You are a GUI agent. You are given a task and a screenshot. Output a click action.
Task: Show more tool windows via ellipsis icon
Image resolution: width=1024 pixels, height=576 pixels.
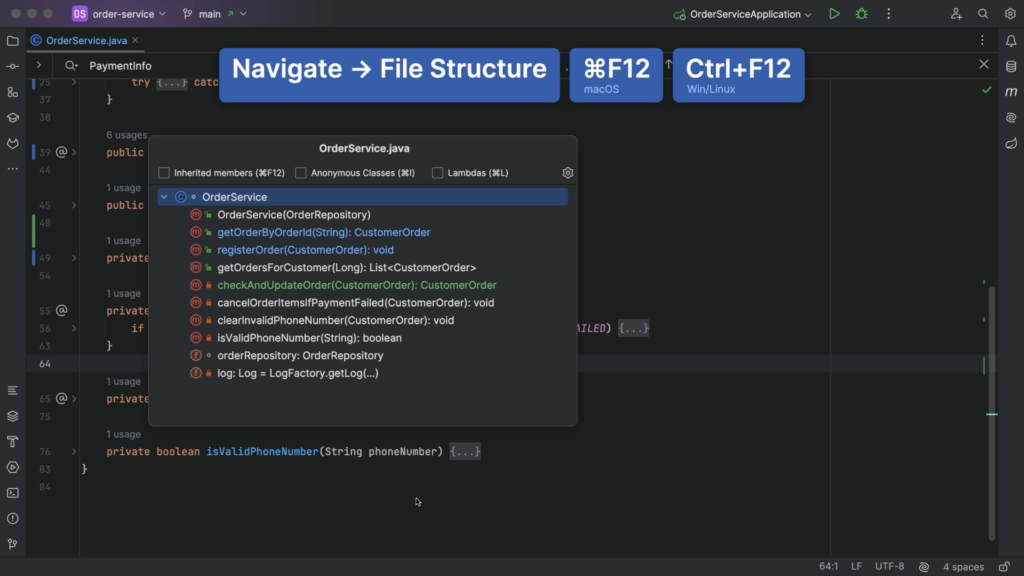pos(12,169)
